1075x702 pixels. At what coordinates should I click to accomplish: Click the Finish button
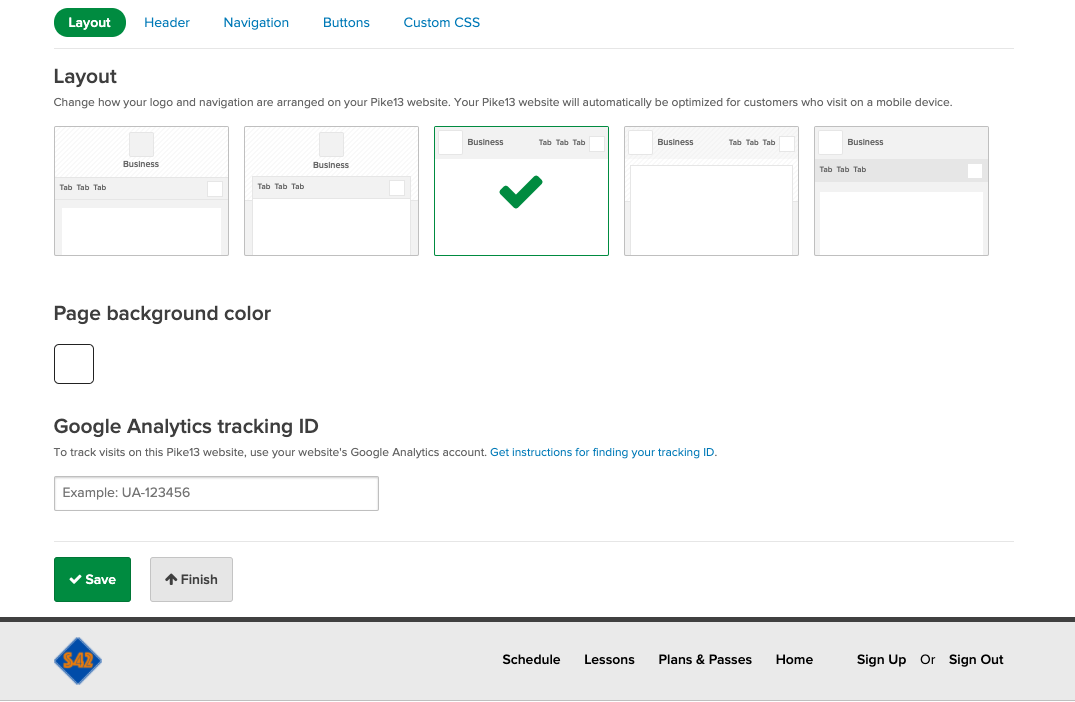191,579
